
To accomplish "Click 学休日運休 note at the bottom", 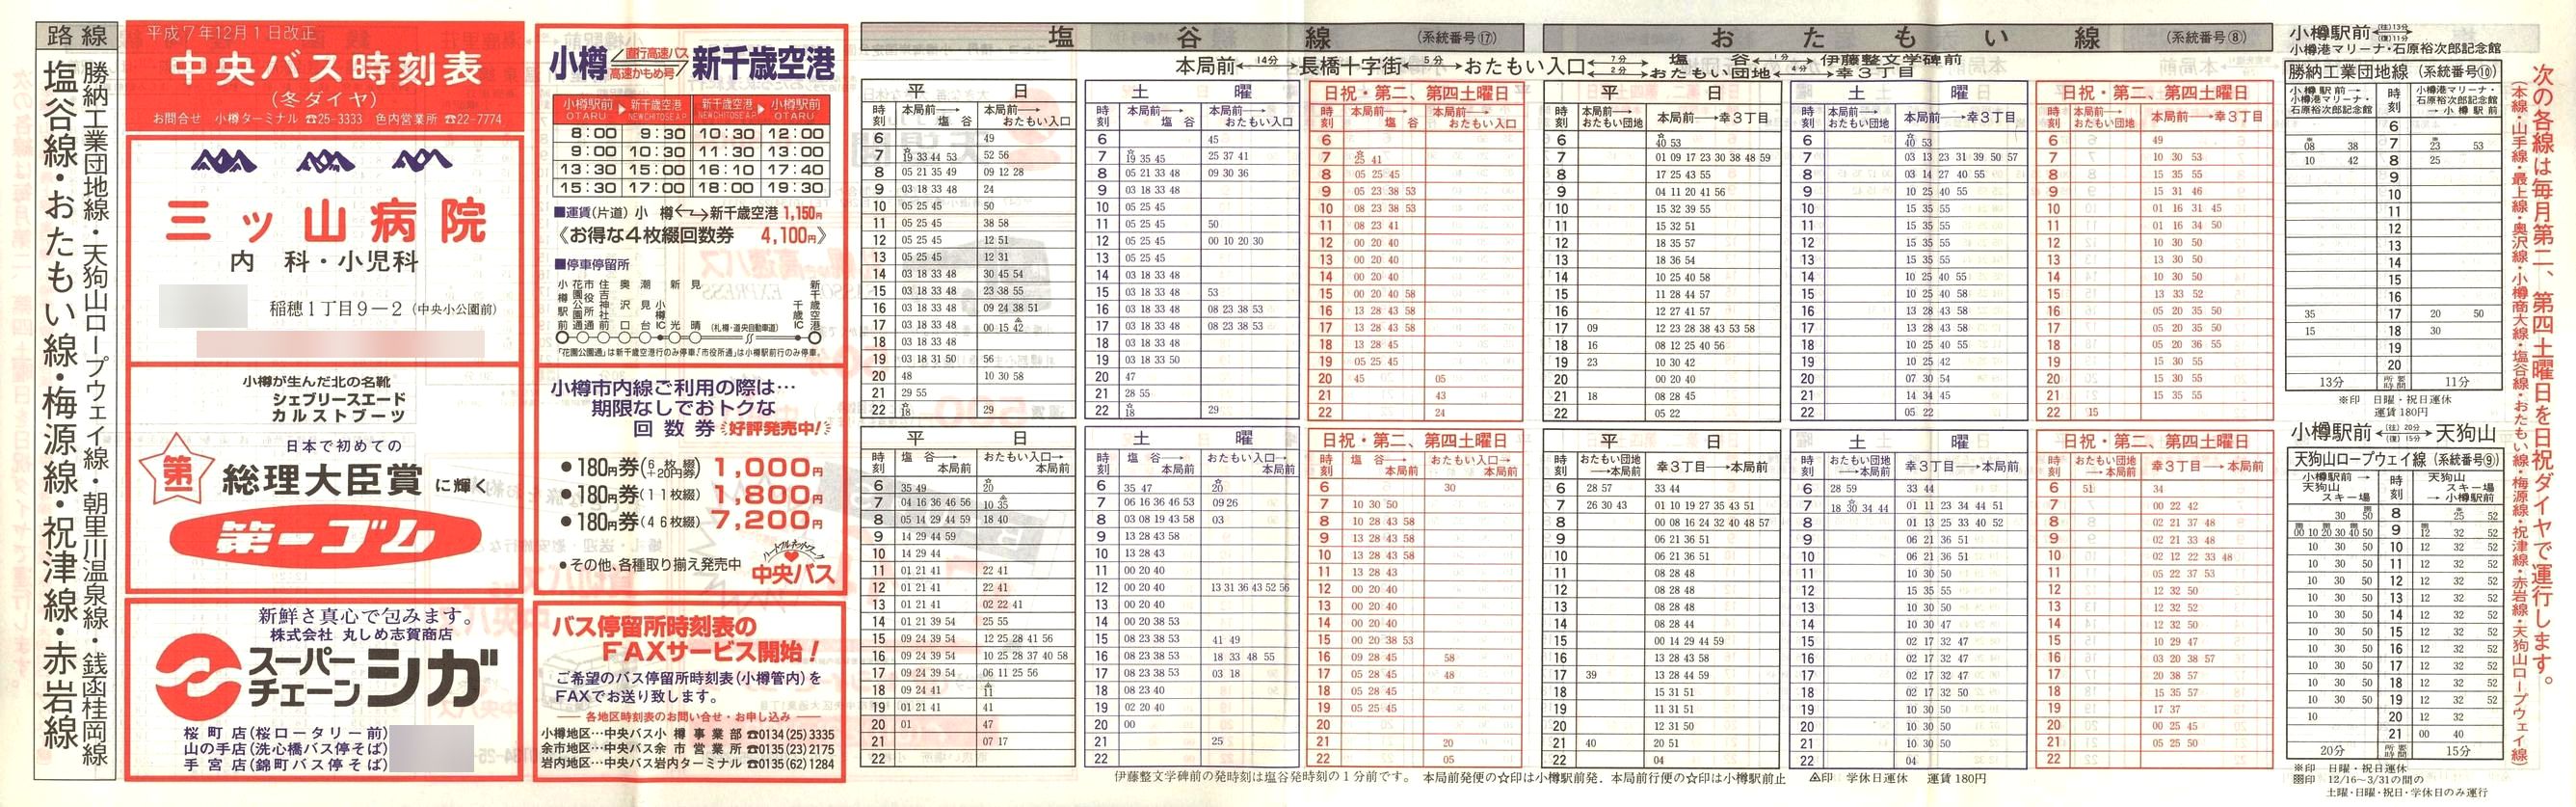I will tap(1880, 778).
